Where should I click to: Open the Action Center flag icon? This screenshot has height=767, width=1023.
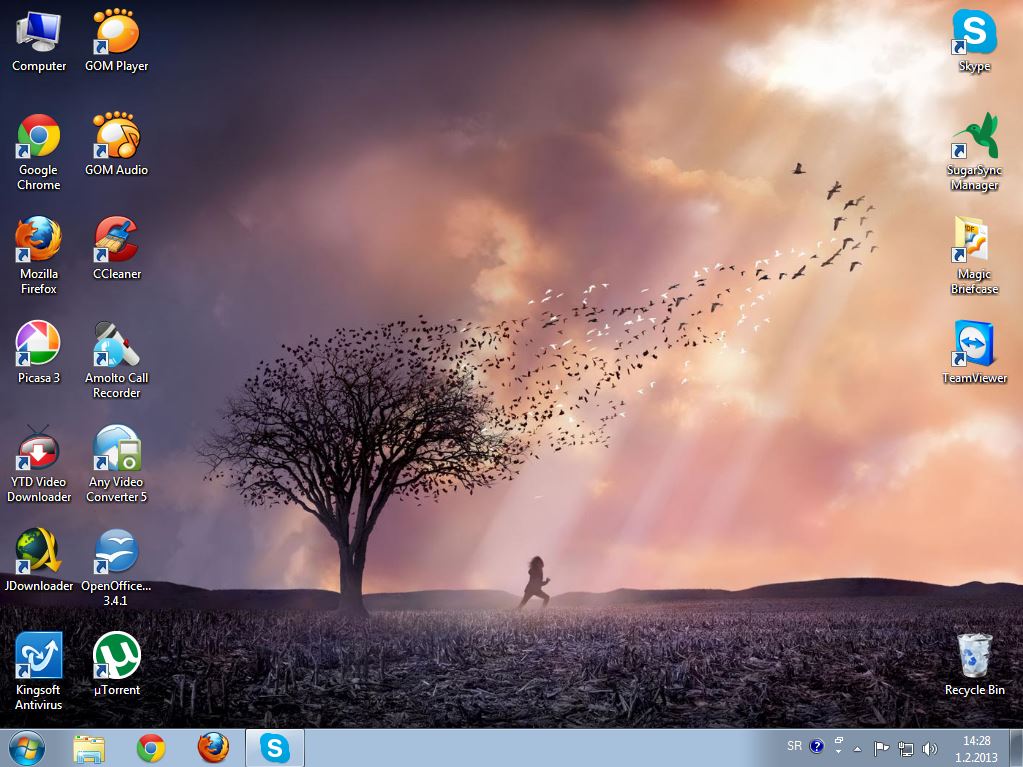pos(881,749)
